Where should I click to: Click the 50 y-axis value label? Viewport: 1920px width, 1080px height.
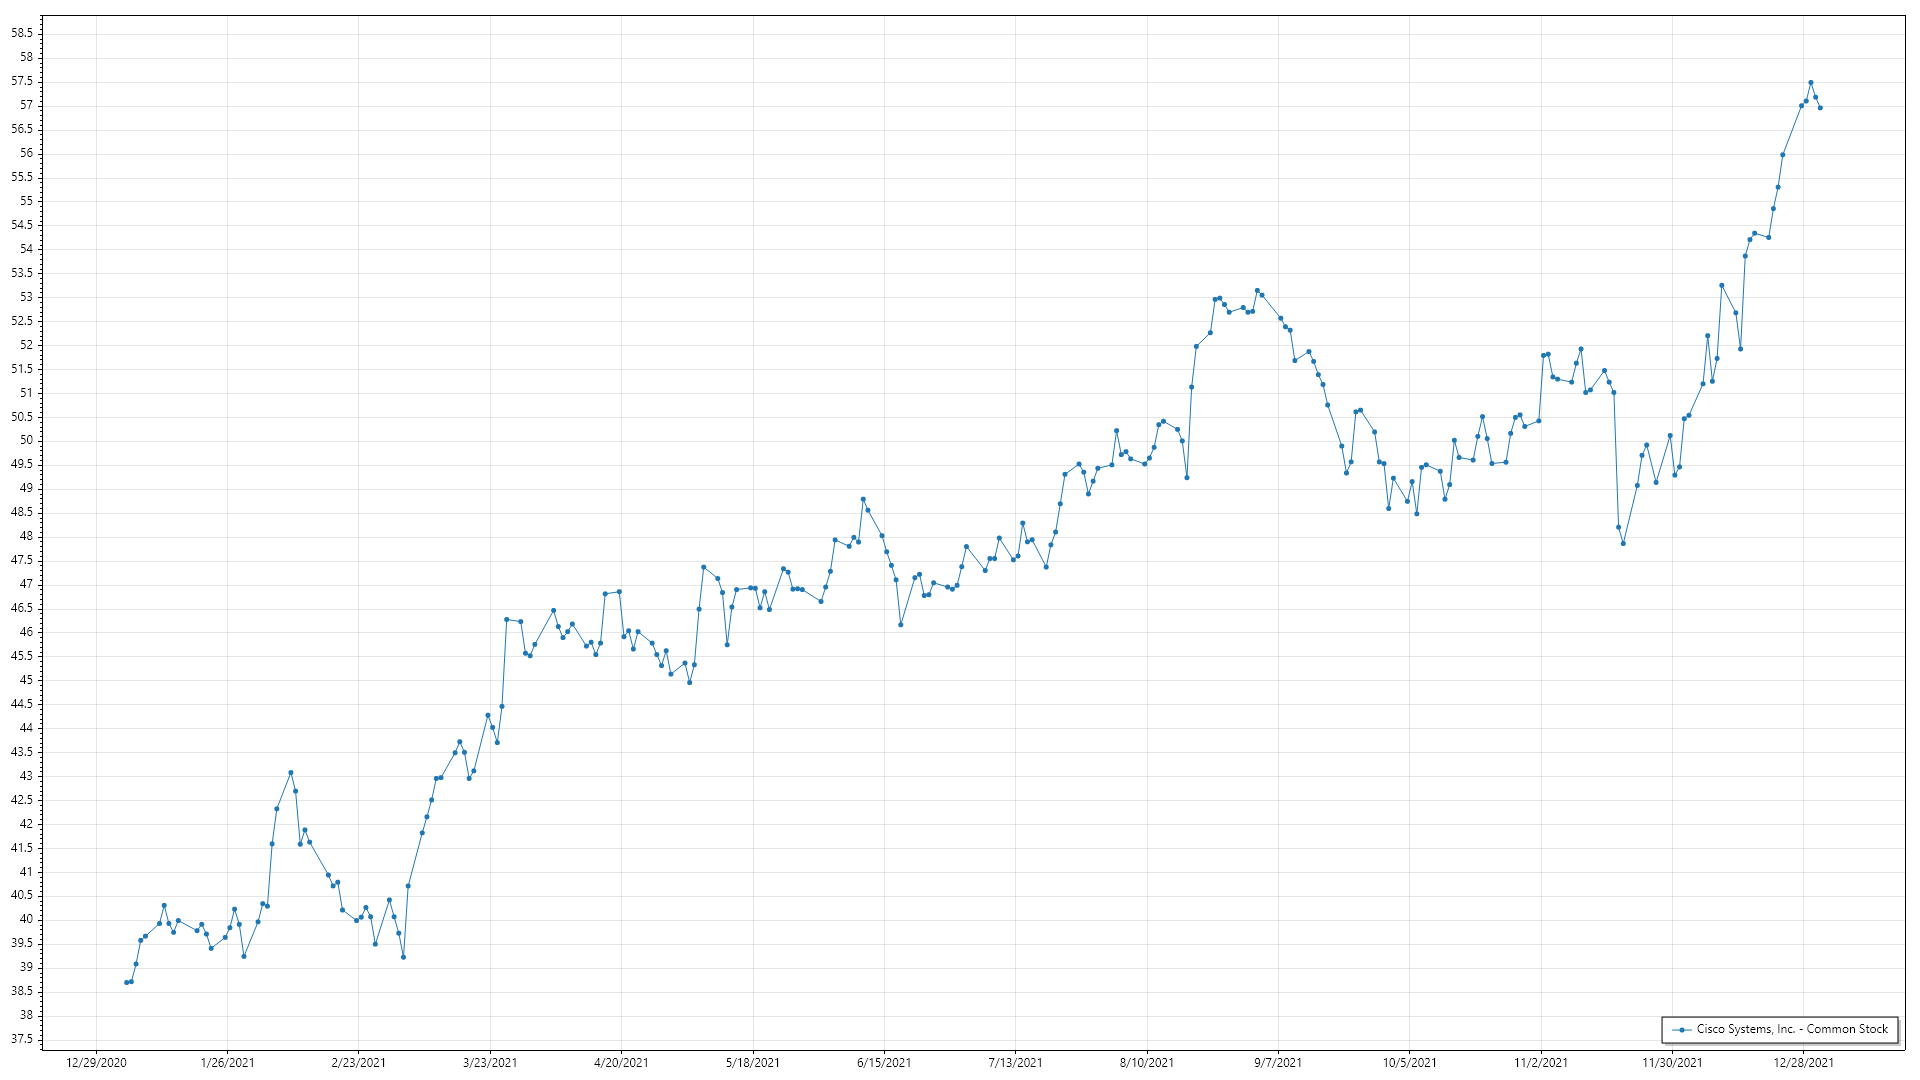(x=26, y=440)
